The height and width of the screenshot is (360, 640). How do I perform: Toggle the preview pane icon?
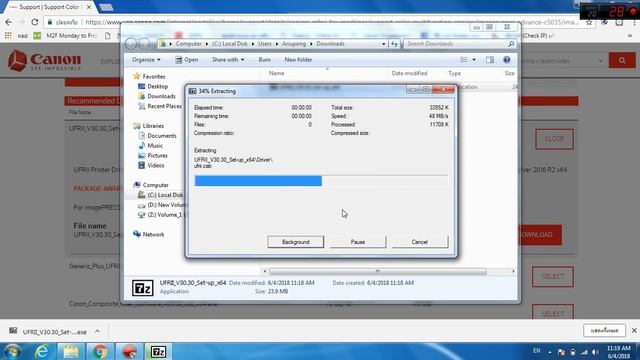coord(490,60)
